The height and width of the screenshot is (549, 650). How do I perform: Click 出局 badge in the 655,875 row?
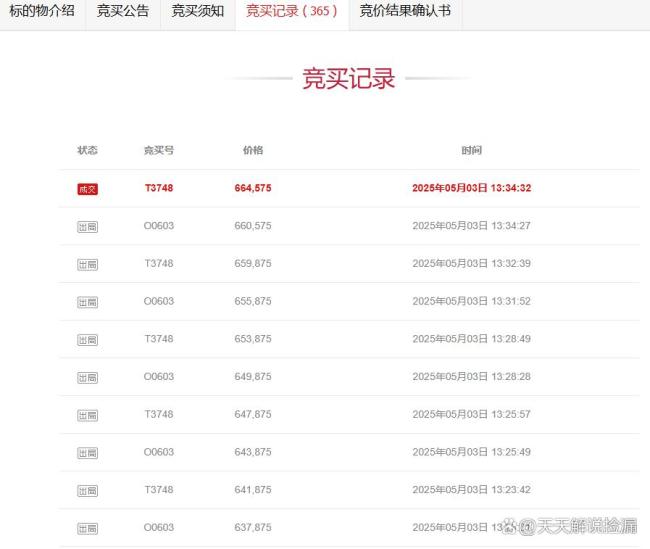click(x=87, y=302)
